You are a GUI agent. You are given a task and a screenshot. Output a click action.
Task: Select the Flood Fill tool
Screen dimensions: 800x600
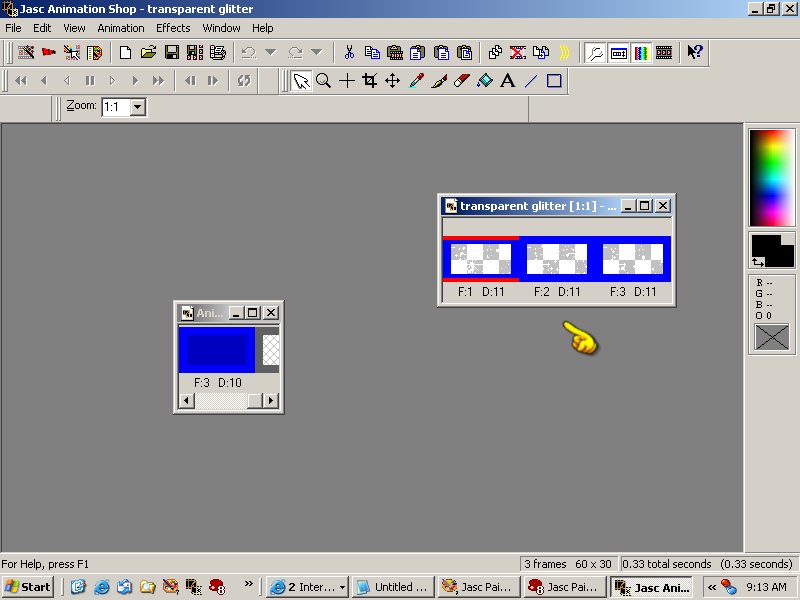pos(485,81)
